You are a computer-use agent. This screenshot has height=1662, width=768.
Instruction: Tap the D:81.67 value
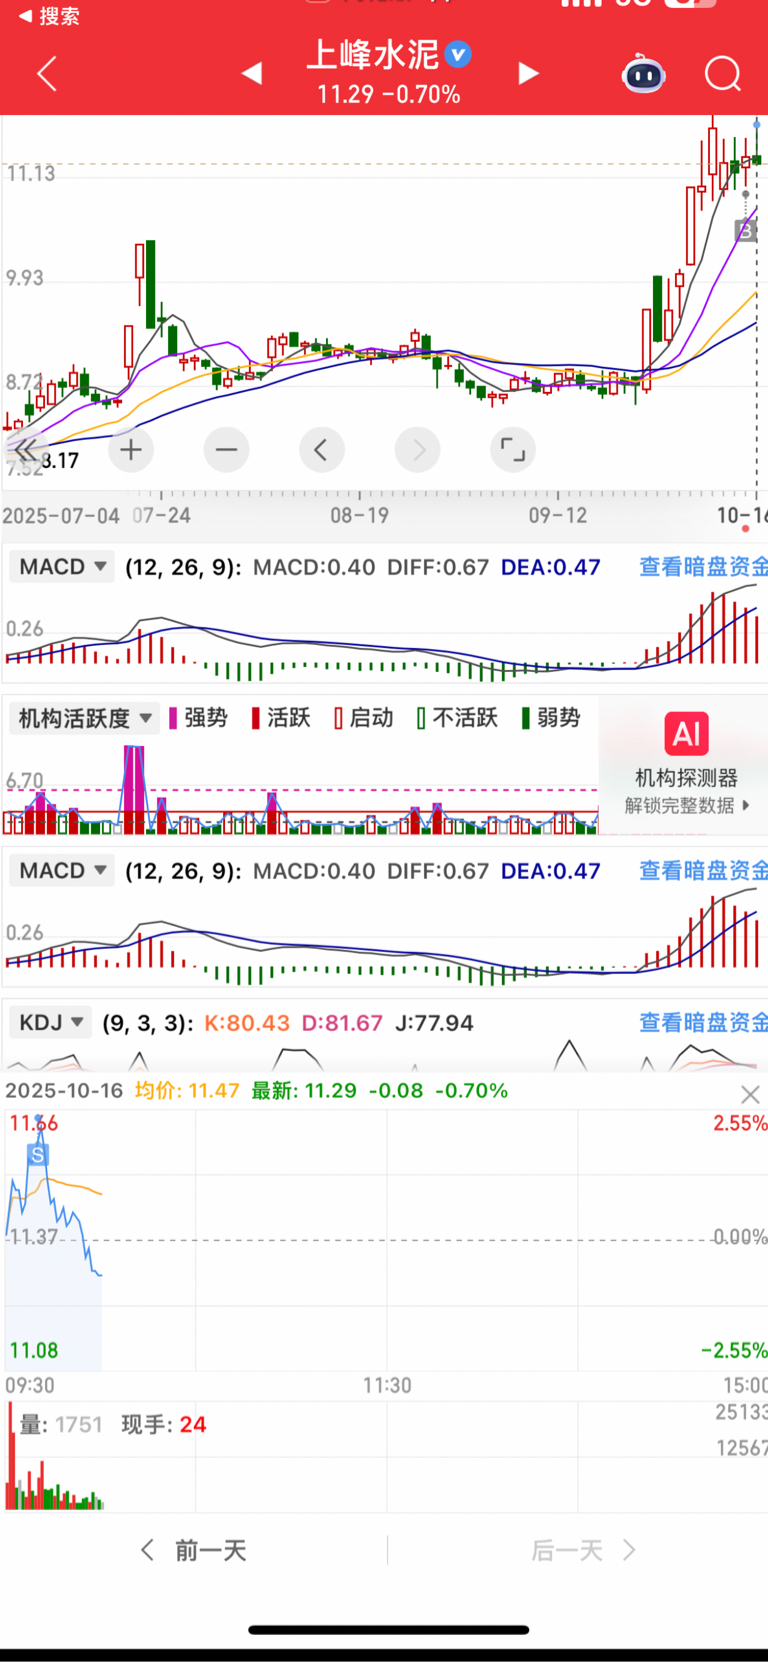pyautogui.click(x=342, y=1023)
